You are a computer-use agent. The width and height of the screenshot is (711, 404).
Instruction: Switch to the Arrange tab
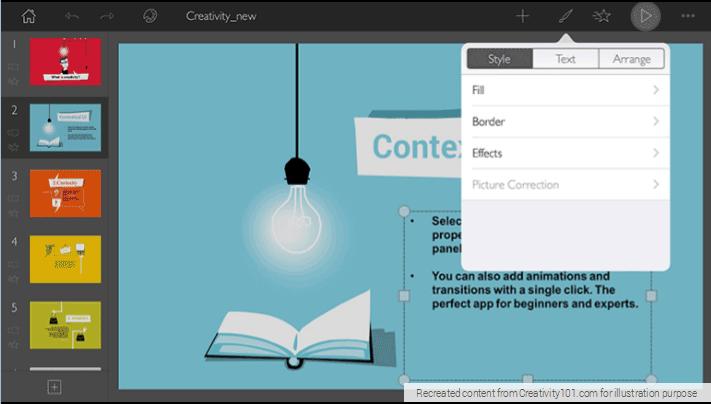coord(632,59)
